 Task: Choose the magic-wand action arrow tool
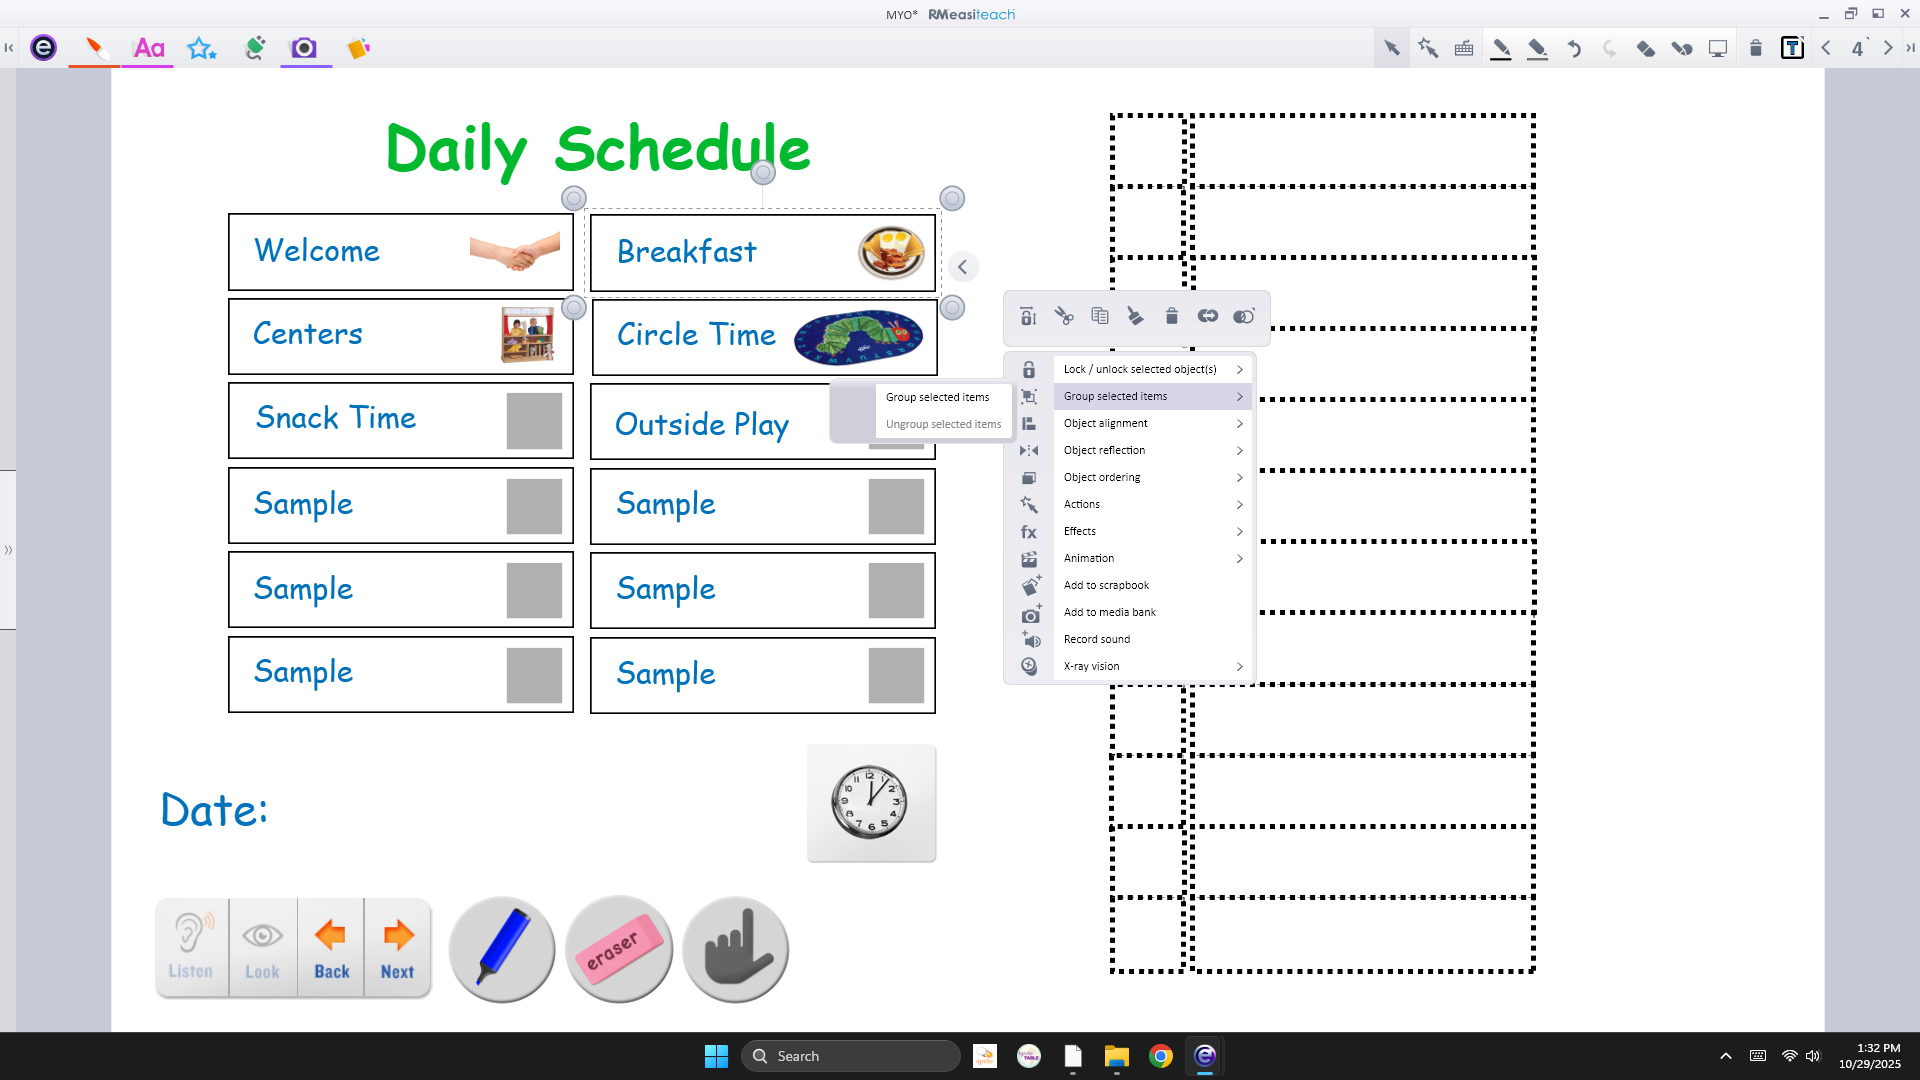[x=1428, y=47]
